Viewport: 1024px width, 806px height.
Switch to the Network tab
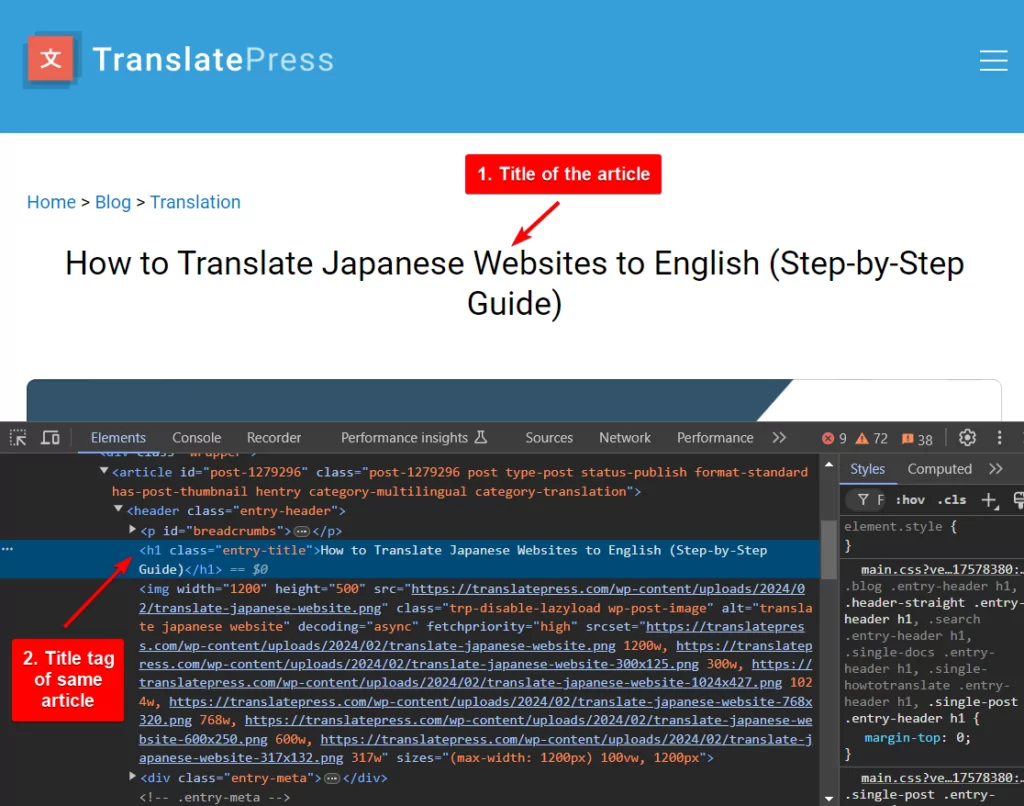pos(625,438)
